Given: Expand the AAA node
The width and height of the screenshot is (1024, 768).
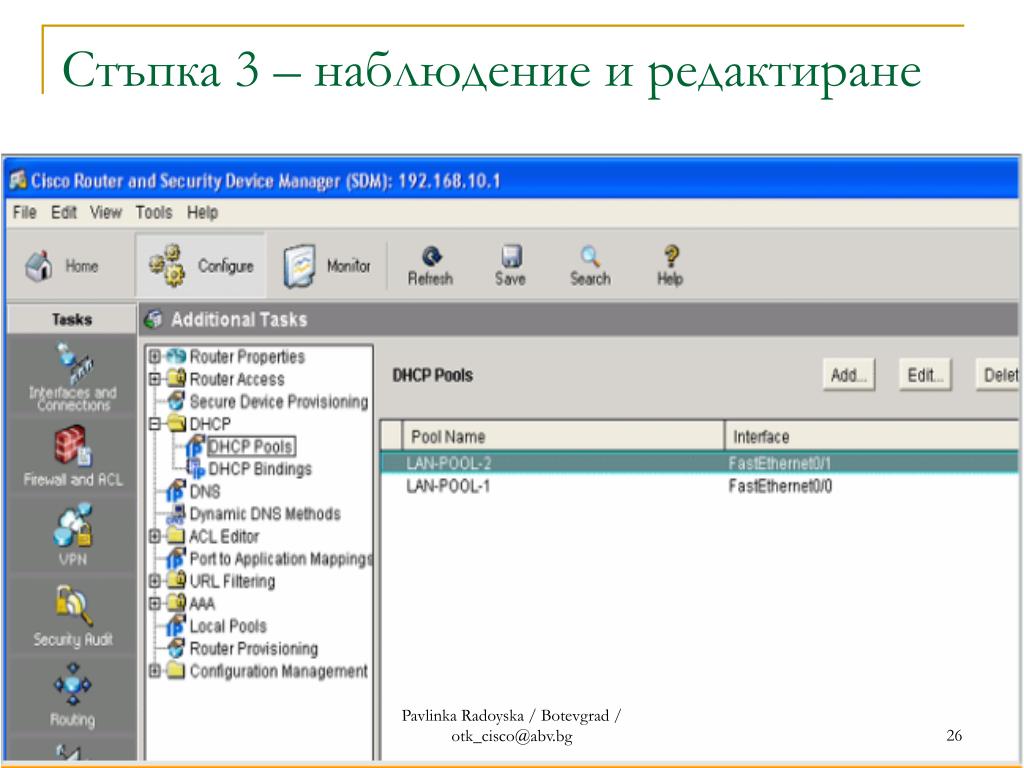Looking at the screenshot, I should point(155,603).
